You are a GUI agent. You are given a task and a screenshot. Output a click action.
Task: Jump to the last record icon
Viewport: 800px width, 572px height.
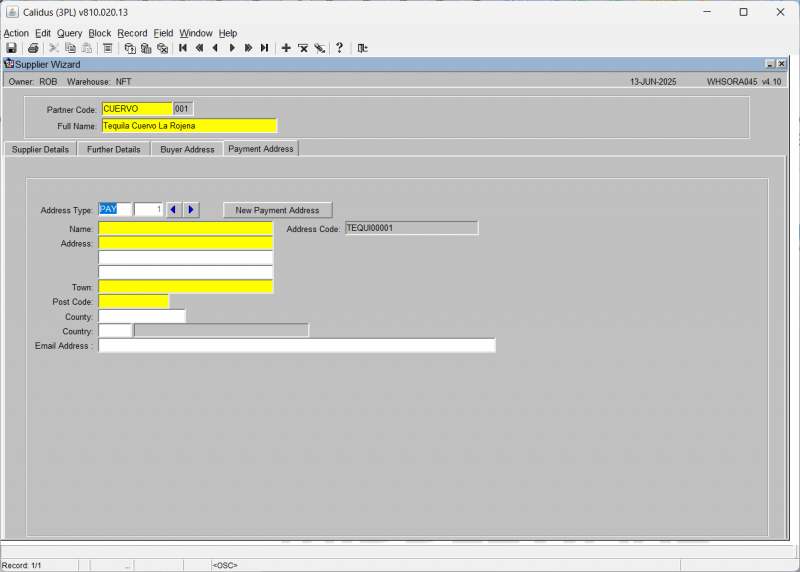point(264,48)
